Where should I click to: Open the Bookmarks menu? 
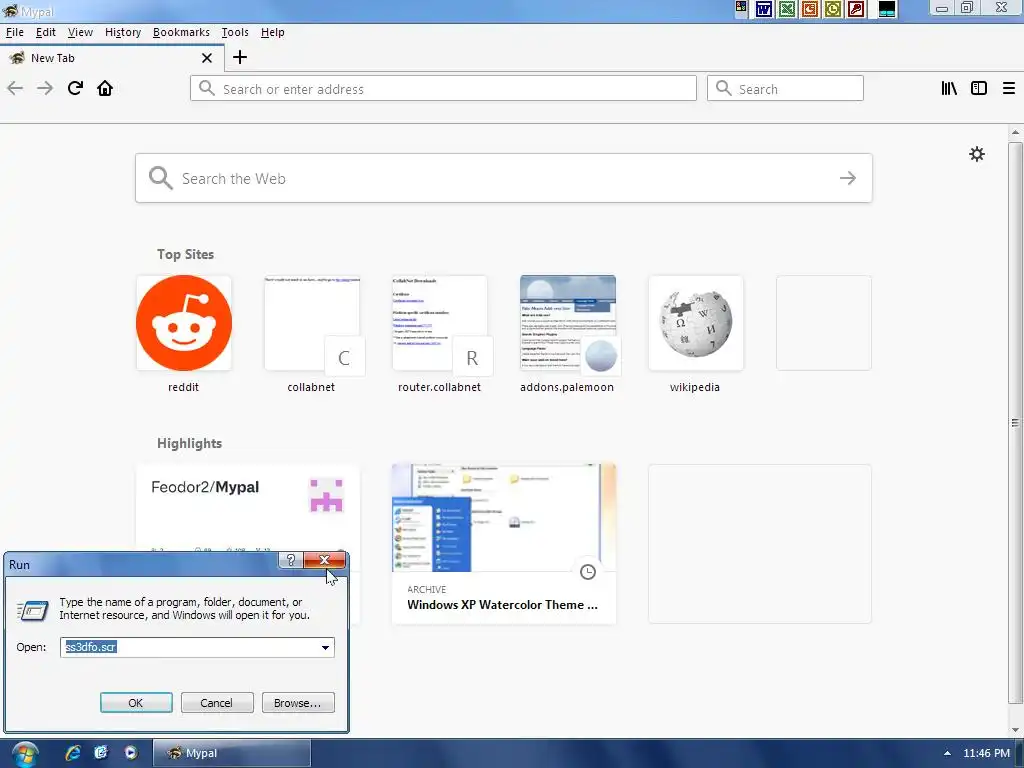pyautogui.click(x=182, y=32)
